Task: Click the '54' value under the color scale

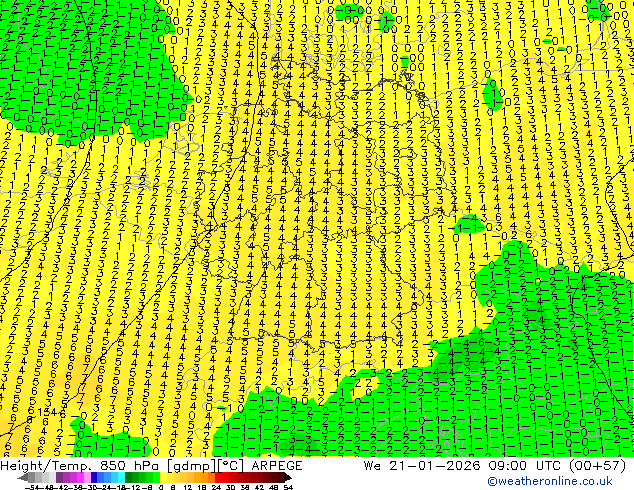Action: pos(288,487)
